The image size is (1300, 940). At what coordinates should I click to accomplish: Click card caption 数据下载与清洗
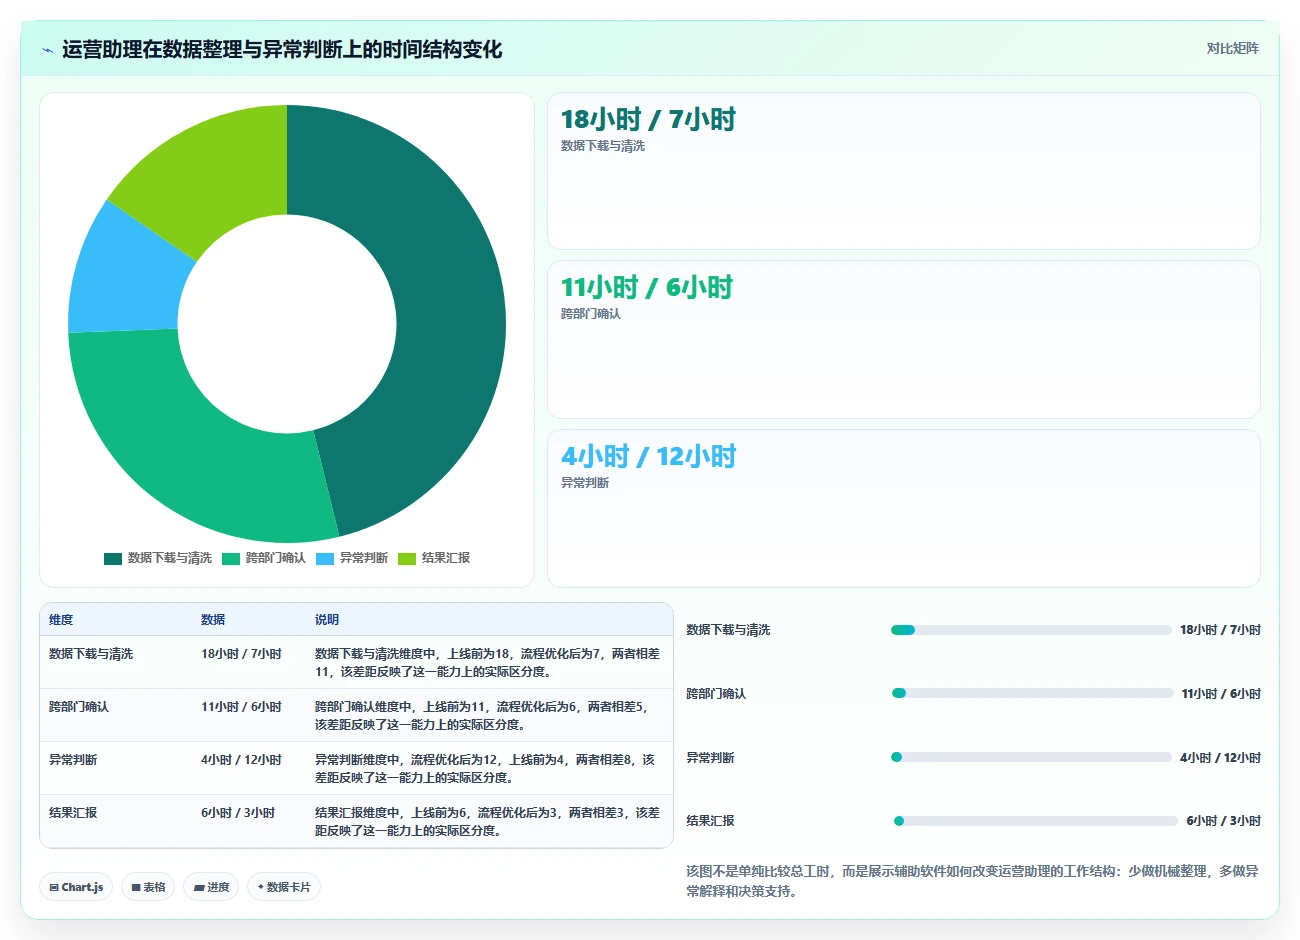603,146
